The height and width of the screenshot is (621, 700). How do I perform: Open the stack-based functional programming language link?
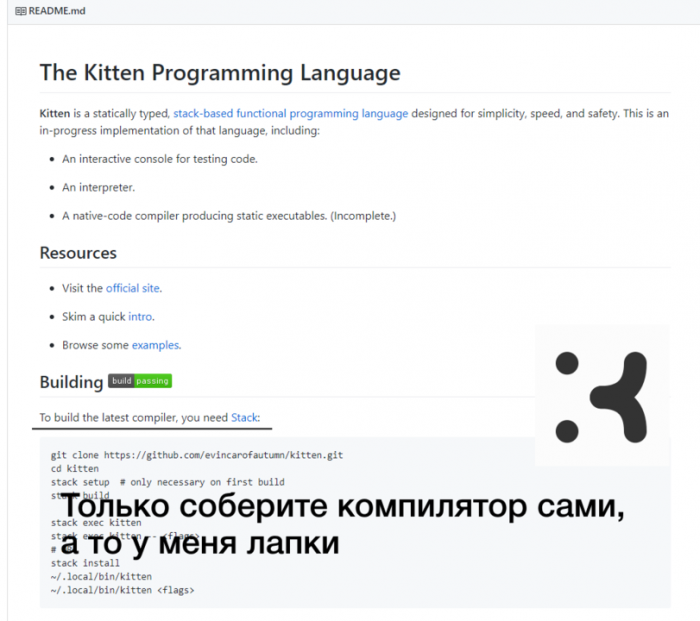coord(291,113)
